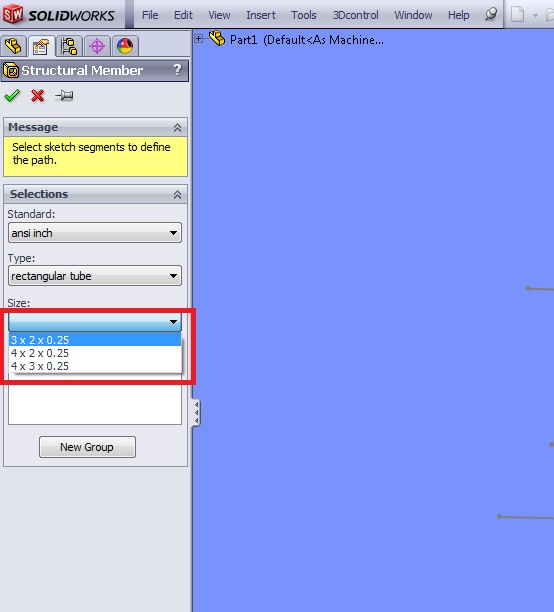Open the FeatureManager design tree tab
This screenshot has height=612, width=554.
tap(13, 46)
